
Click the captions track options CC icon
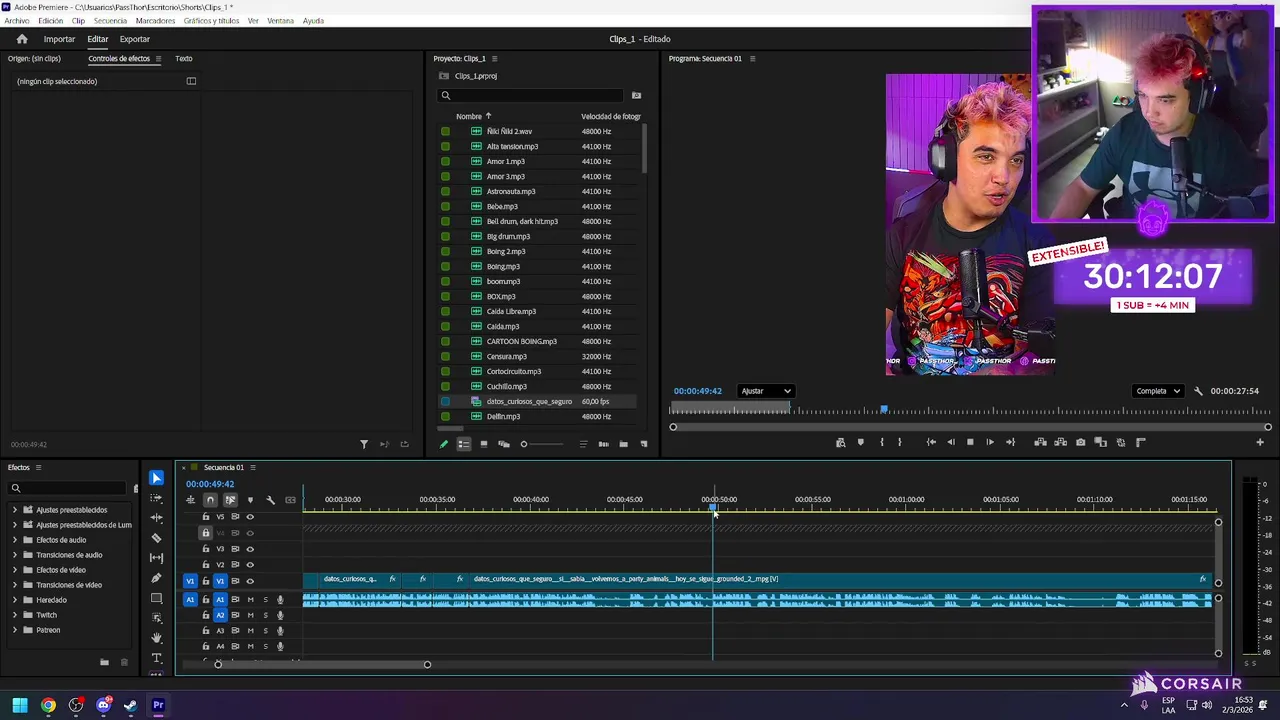pyautogui.click(x=290, y=500)
